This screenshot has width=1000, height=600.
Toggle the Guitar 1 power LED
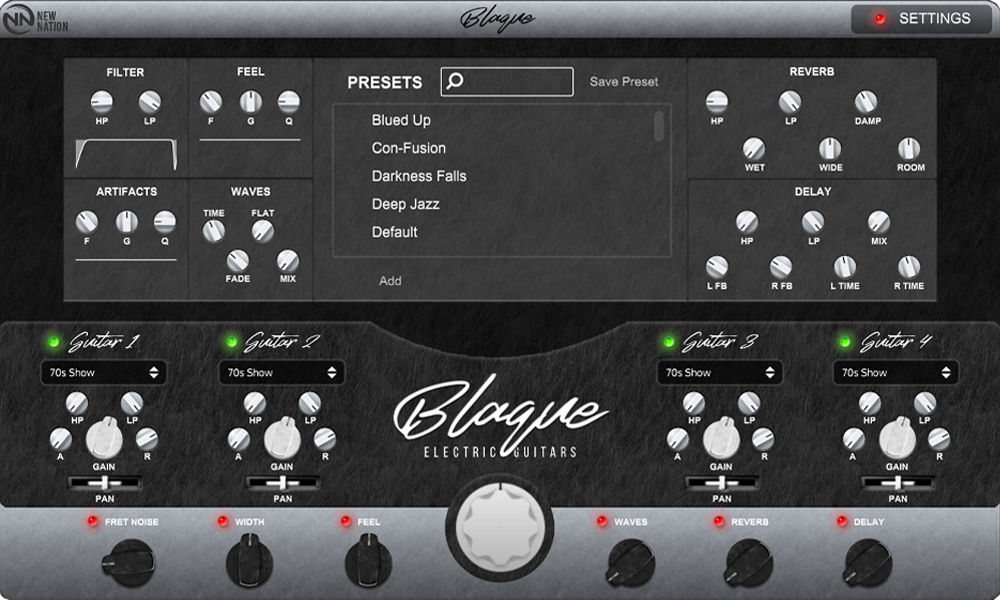pos(52,343)
